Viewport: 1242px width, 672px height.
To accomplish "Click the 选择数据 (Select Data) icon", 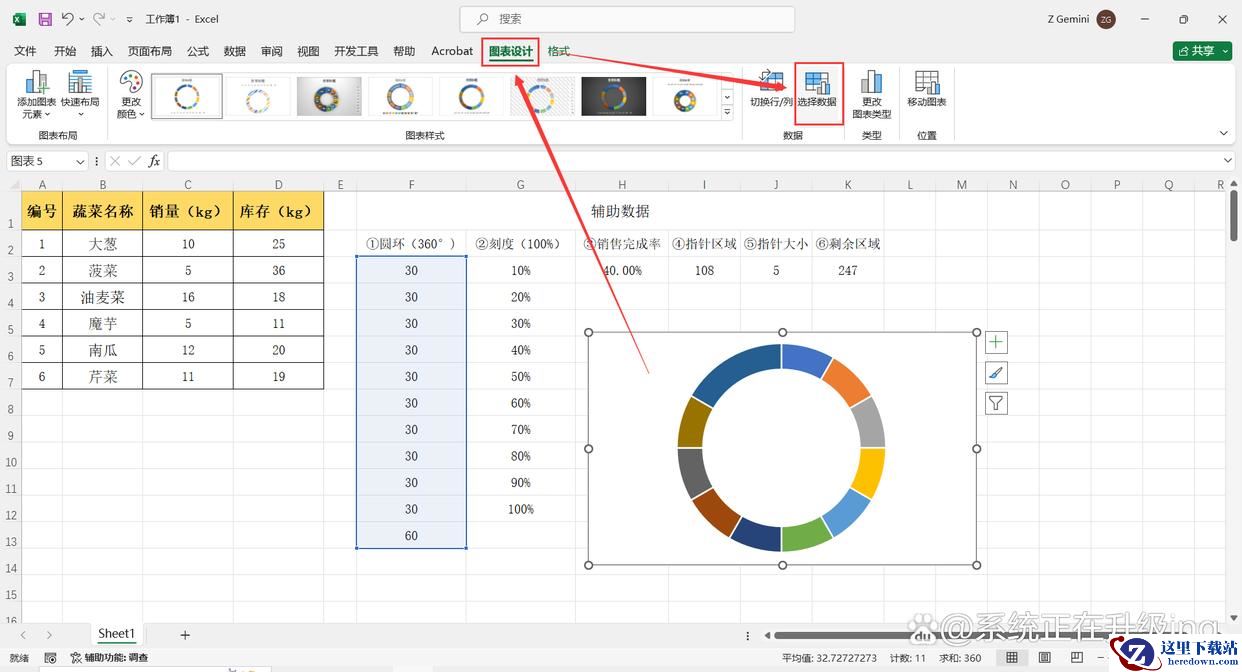I will [x=817, y=90].
